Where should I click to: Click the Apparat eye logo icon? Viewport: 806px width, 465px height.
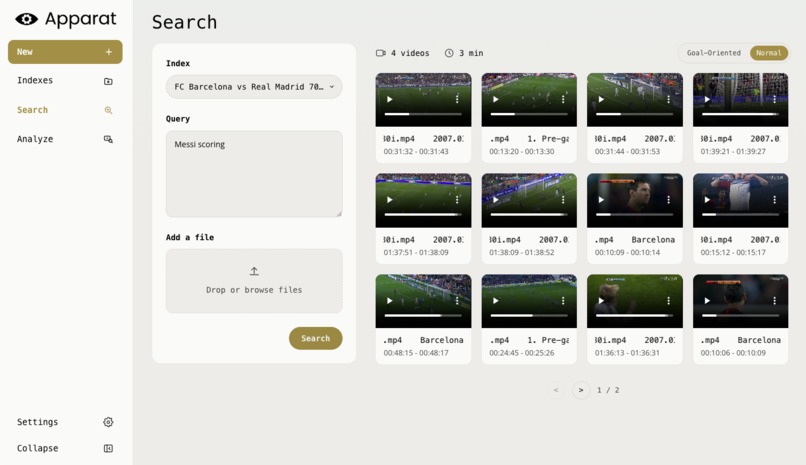tap(26, 20)
